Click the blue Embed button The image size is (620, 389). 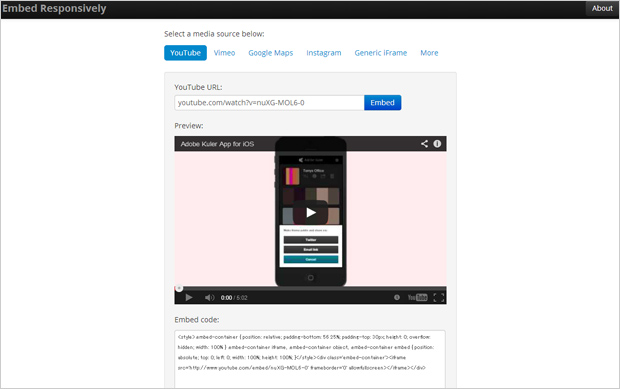382,103
